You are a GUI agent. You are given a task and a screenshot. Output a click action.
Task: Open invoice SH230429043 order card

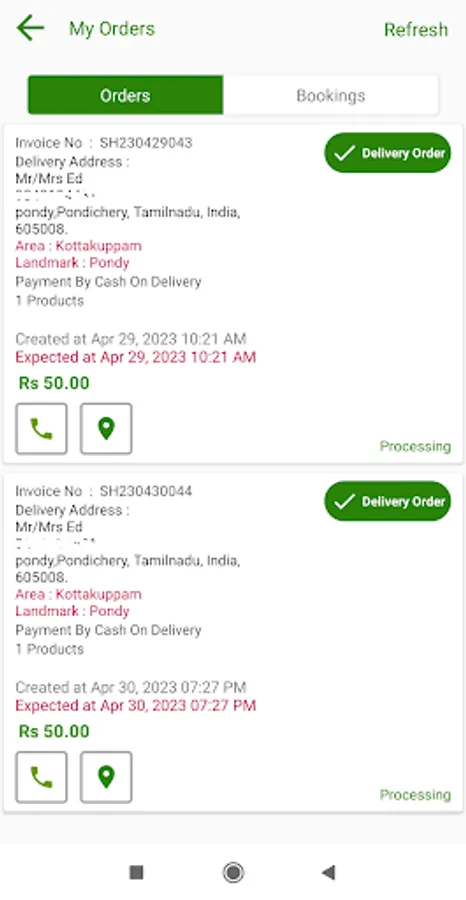click(x=233, y=294)
